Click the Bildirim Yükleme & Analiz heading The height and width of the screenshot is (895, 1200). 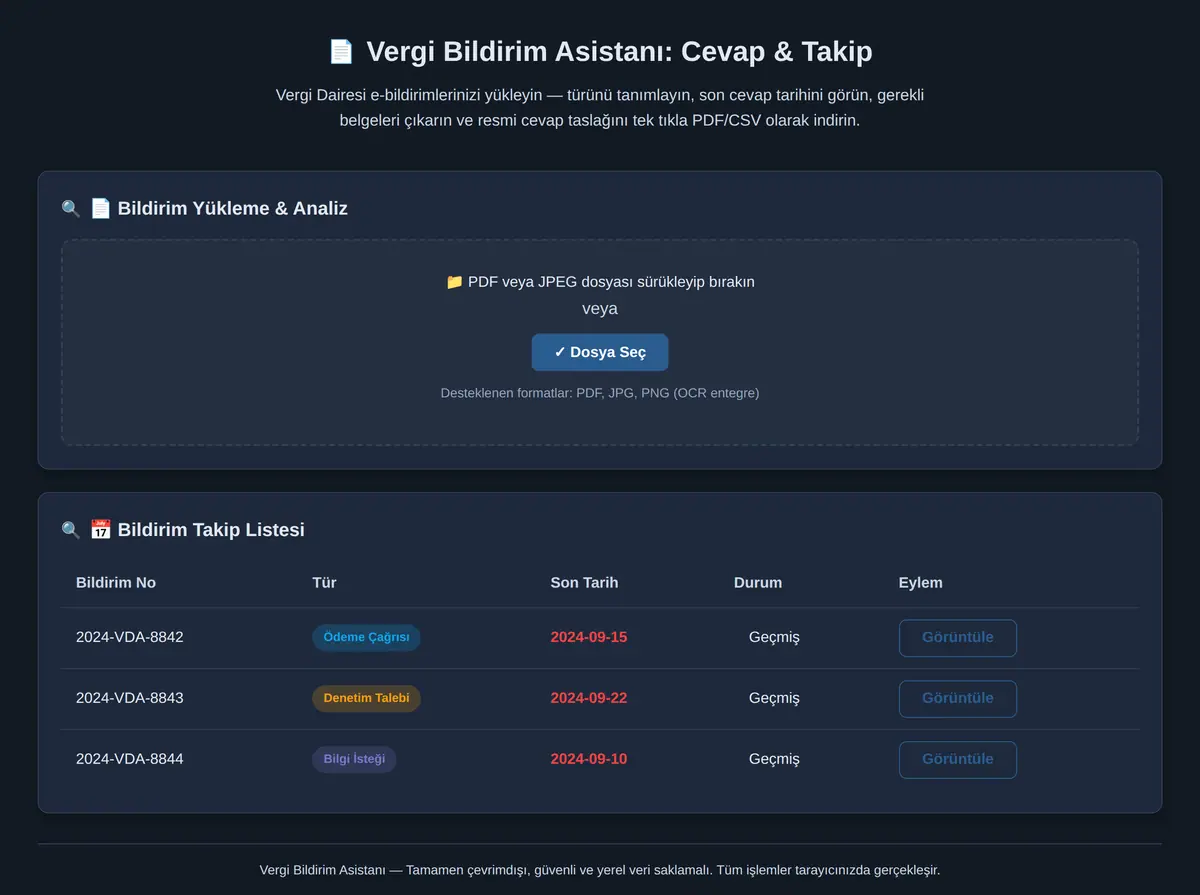(233, 209)
